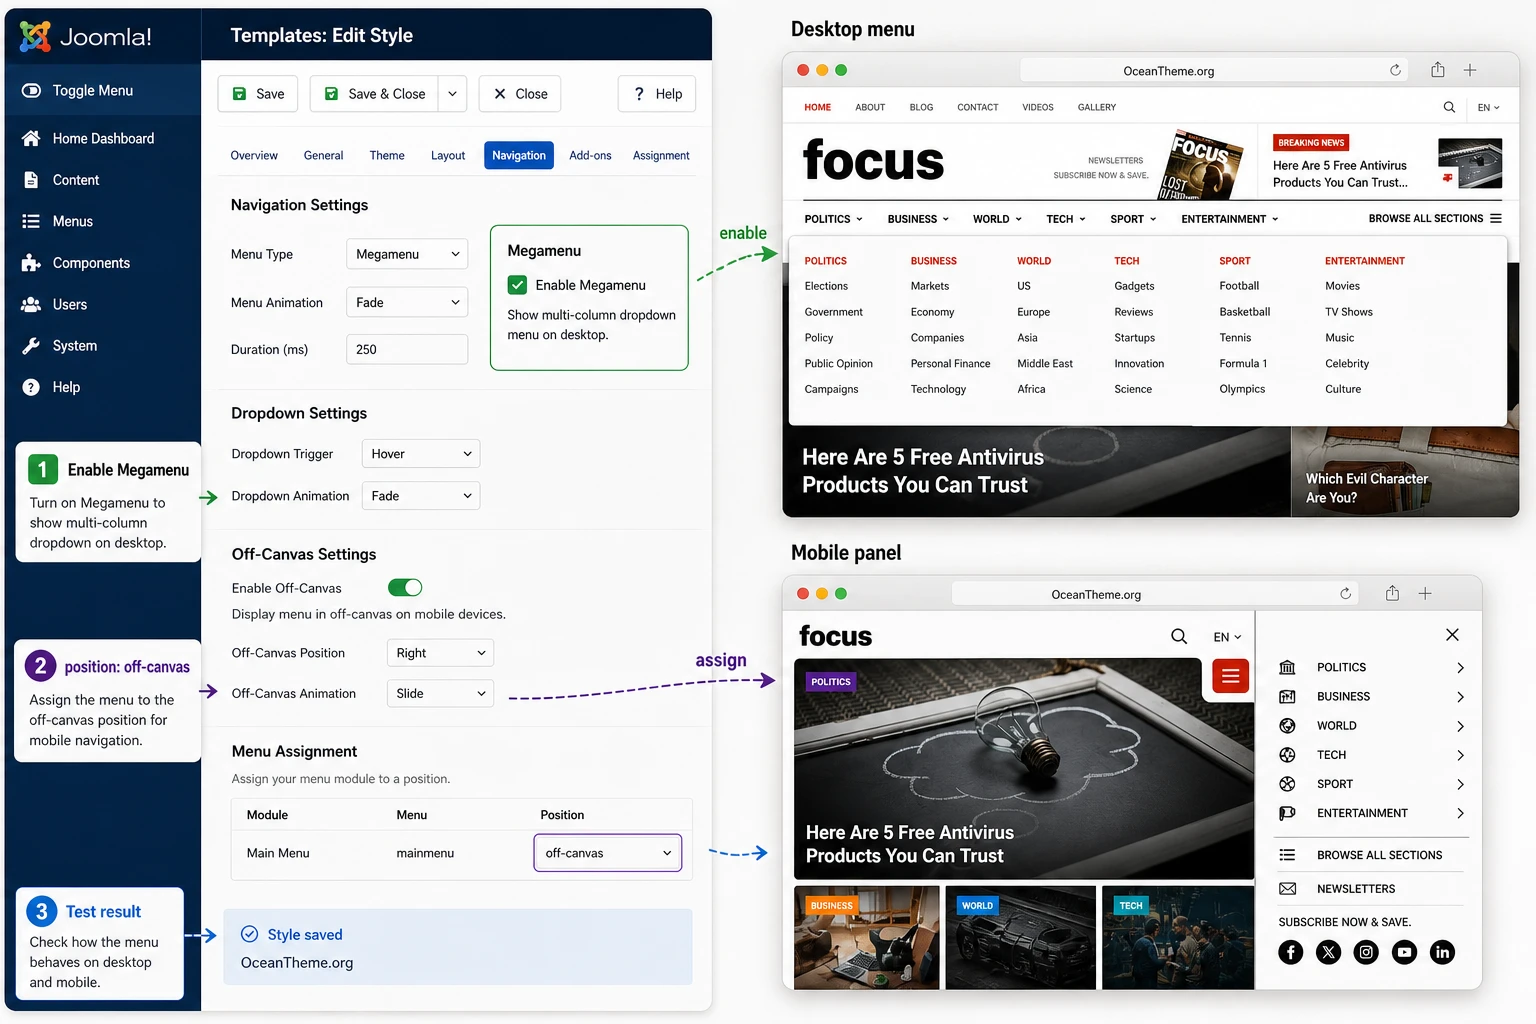Switch to the General tab
This screenshot has height=1024, width=1536.
click(323, 155)
